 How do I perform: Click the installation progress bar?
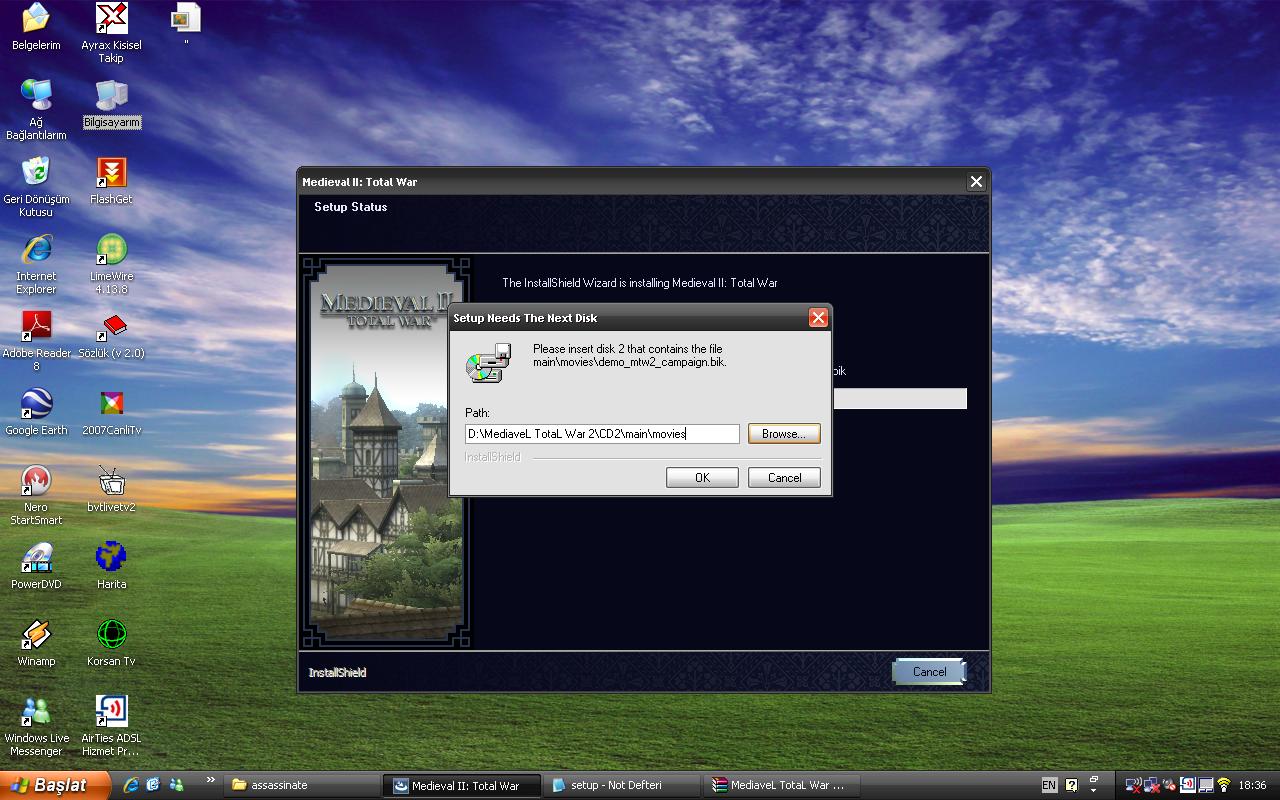click(899, 399)
